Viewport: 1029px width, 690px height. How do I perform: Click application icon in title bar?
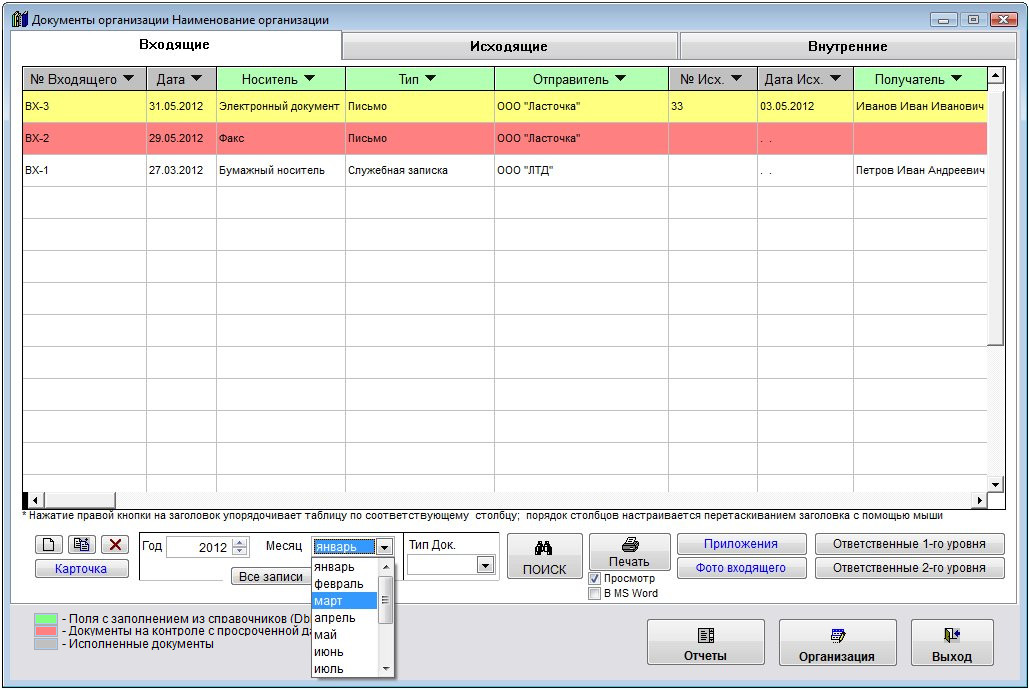tap(20, 19)
